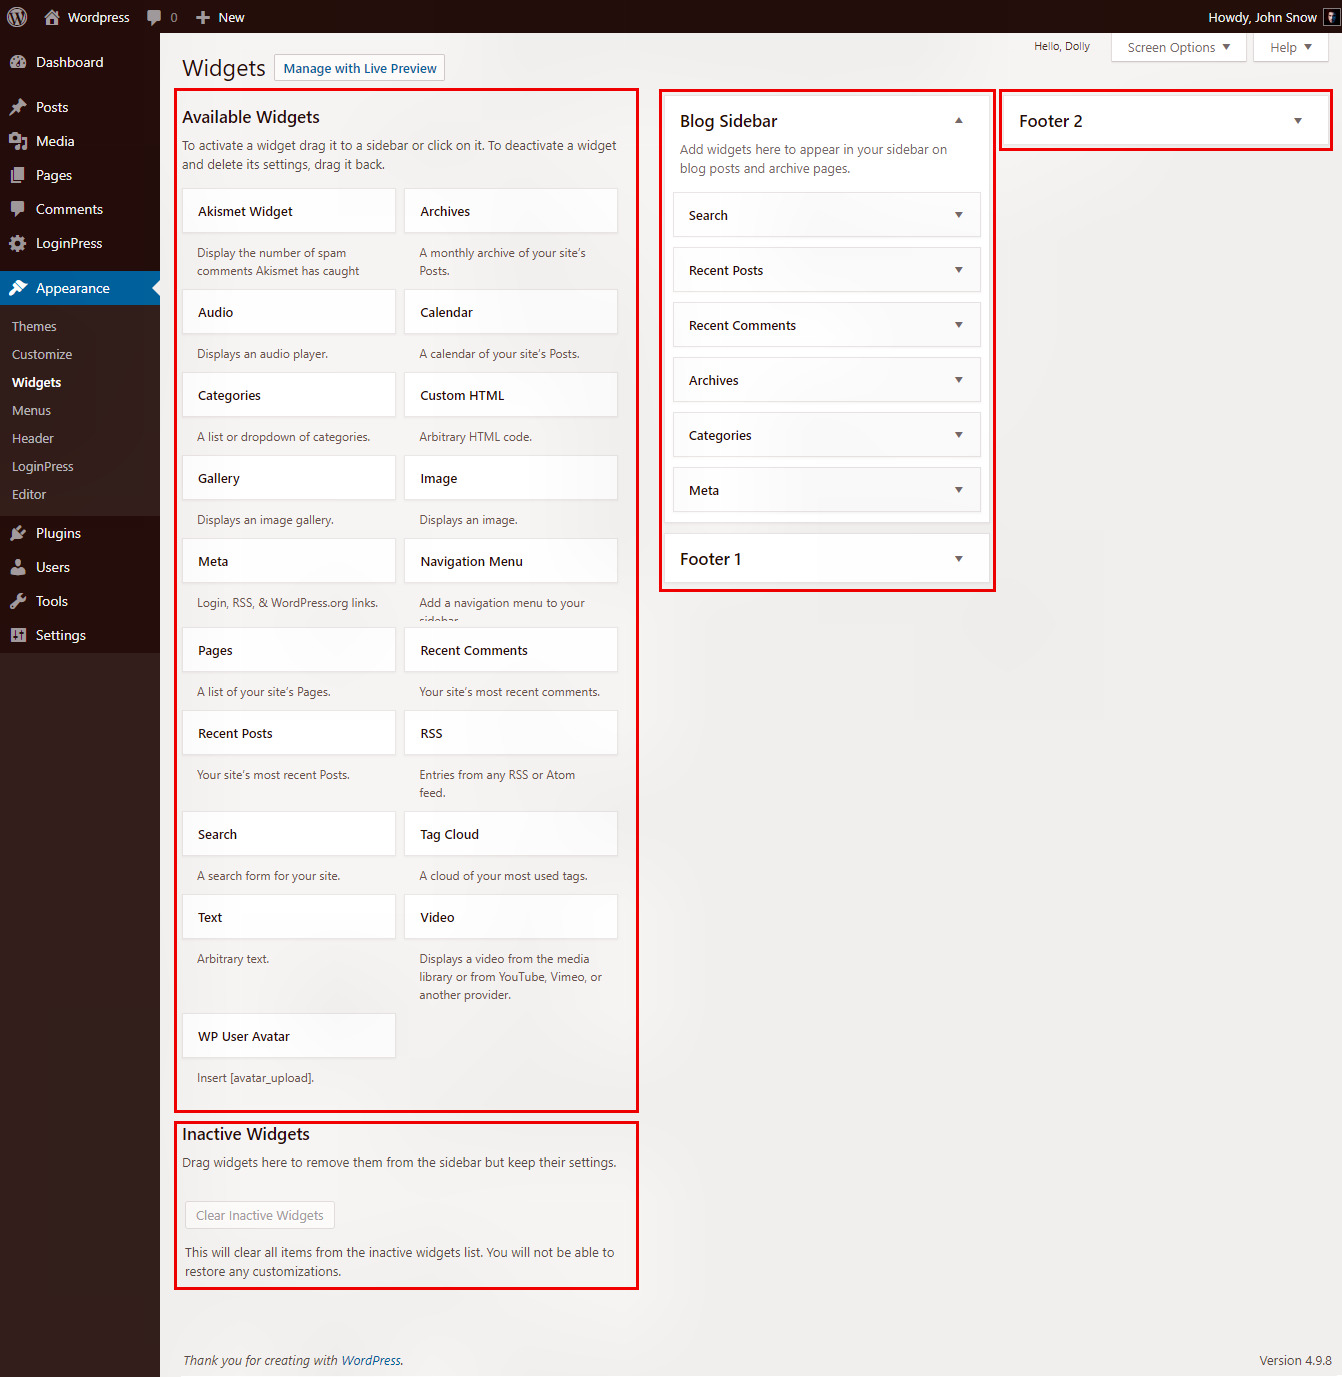The image size is (1342, 1377).
Task: Select the Gallery available widget
Action: (x=289, y=478)
